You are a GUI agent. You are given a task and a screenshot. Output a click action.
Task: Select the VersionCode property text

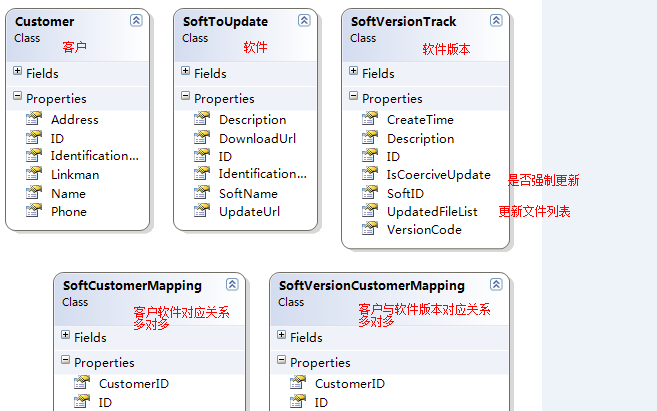point(424,230)
